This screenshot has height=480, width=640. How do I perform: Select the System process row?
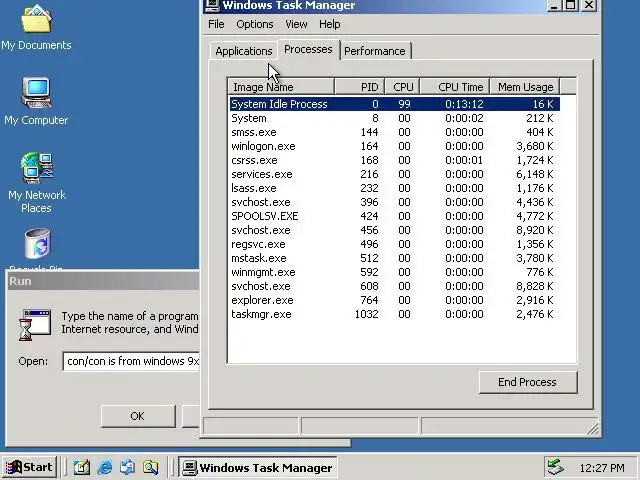394,118
